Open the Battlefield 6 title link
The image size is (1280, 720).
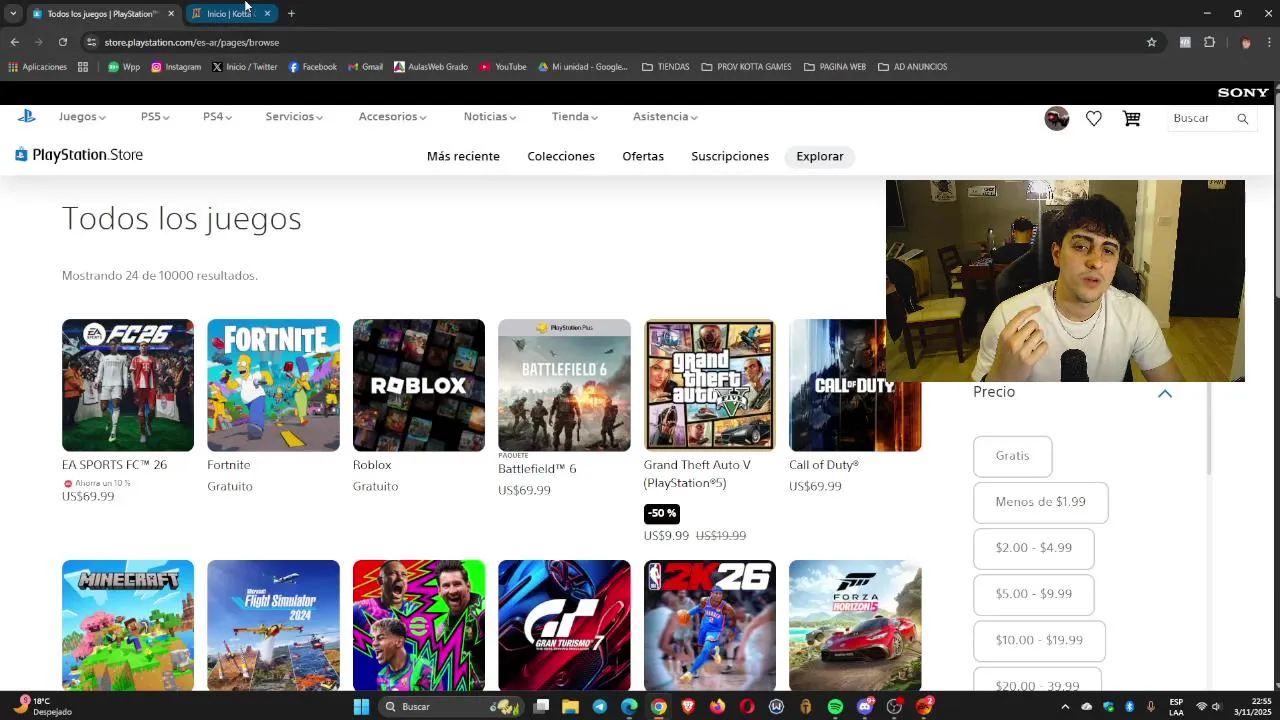point(537,469)
